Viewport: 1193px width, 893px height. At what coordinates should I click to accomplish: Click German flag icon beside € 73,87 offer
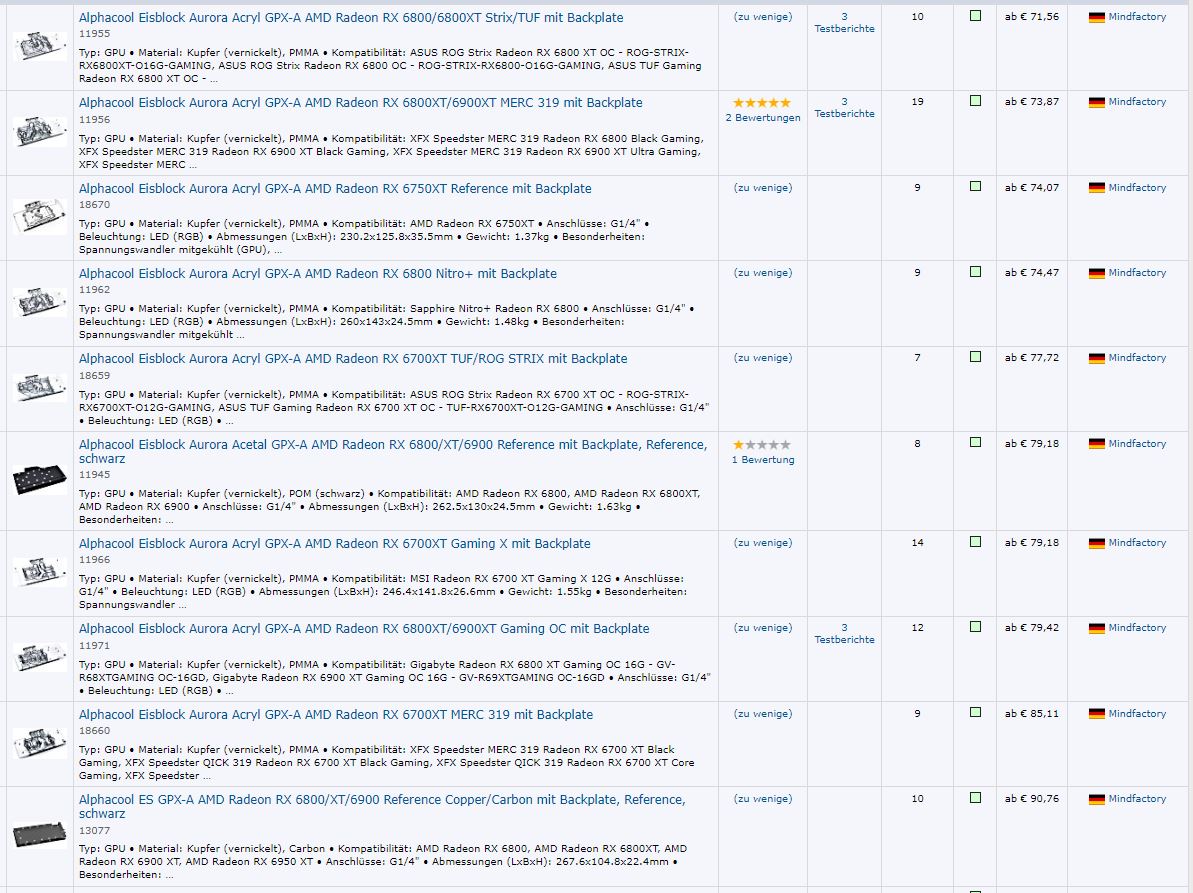(x=1096, y=103)
